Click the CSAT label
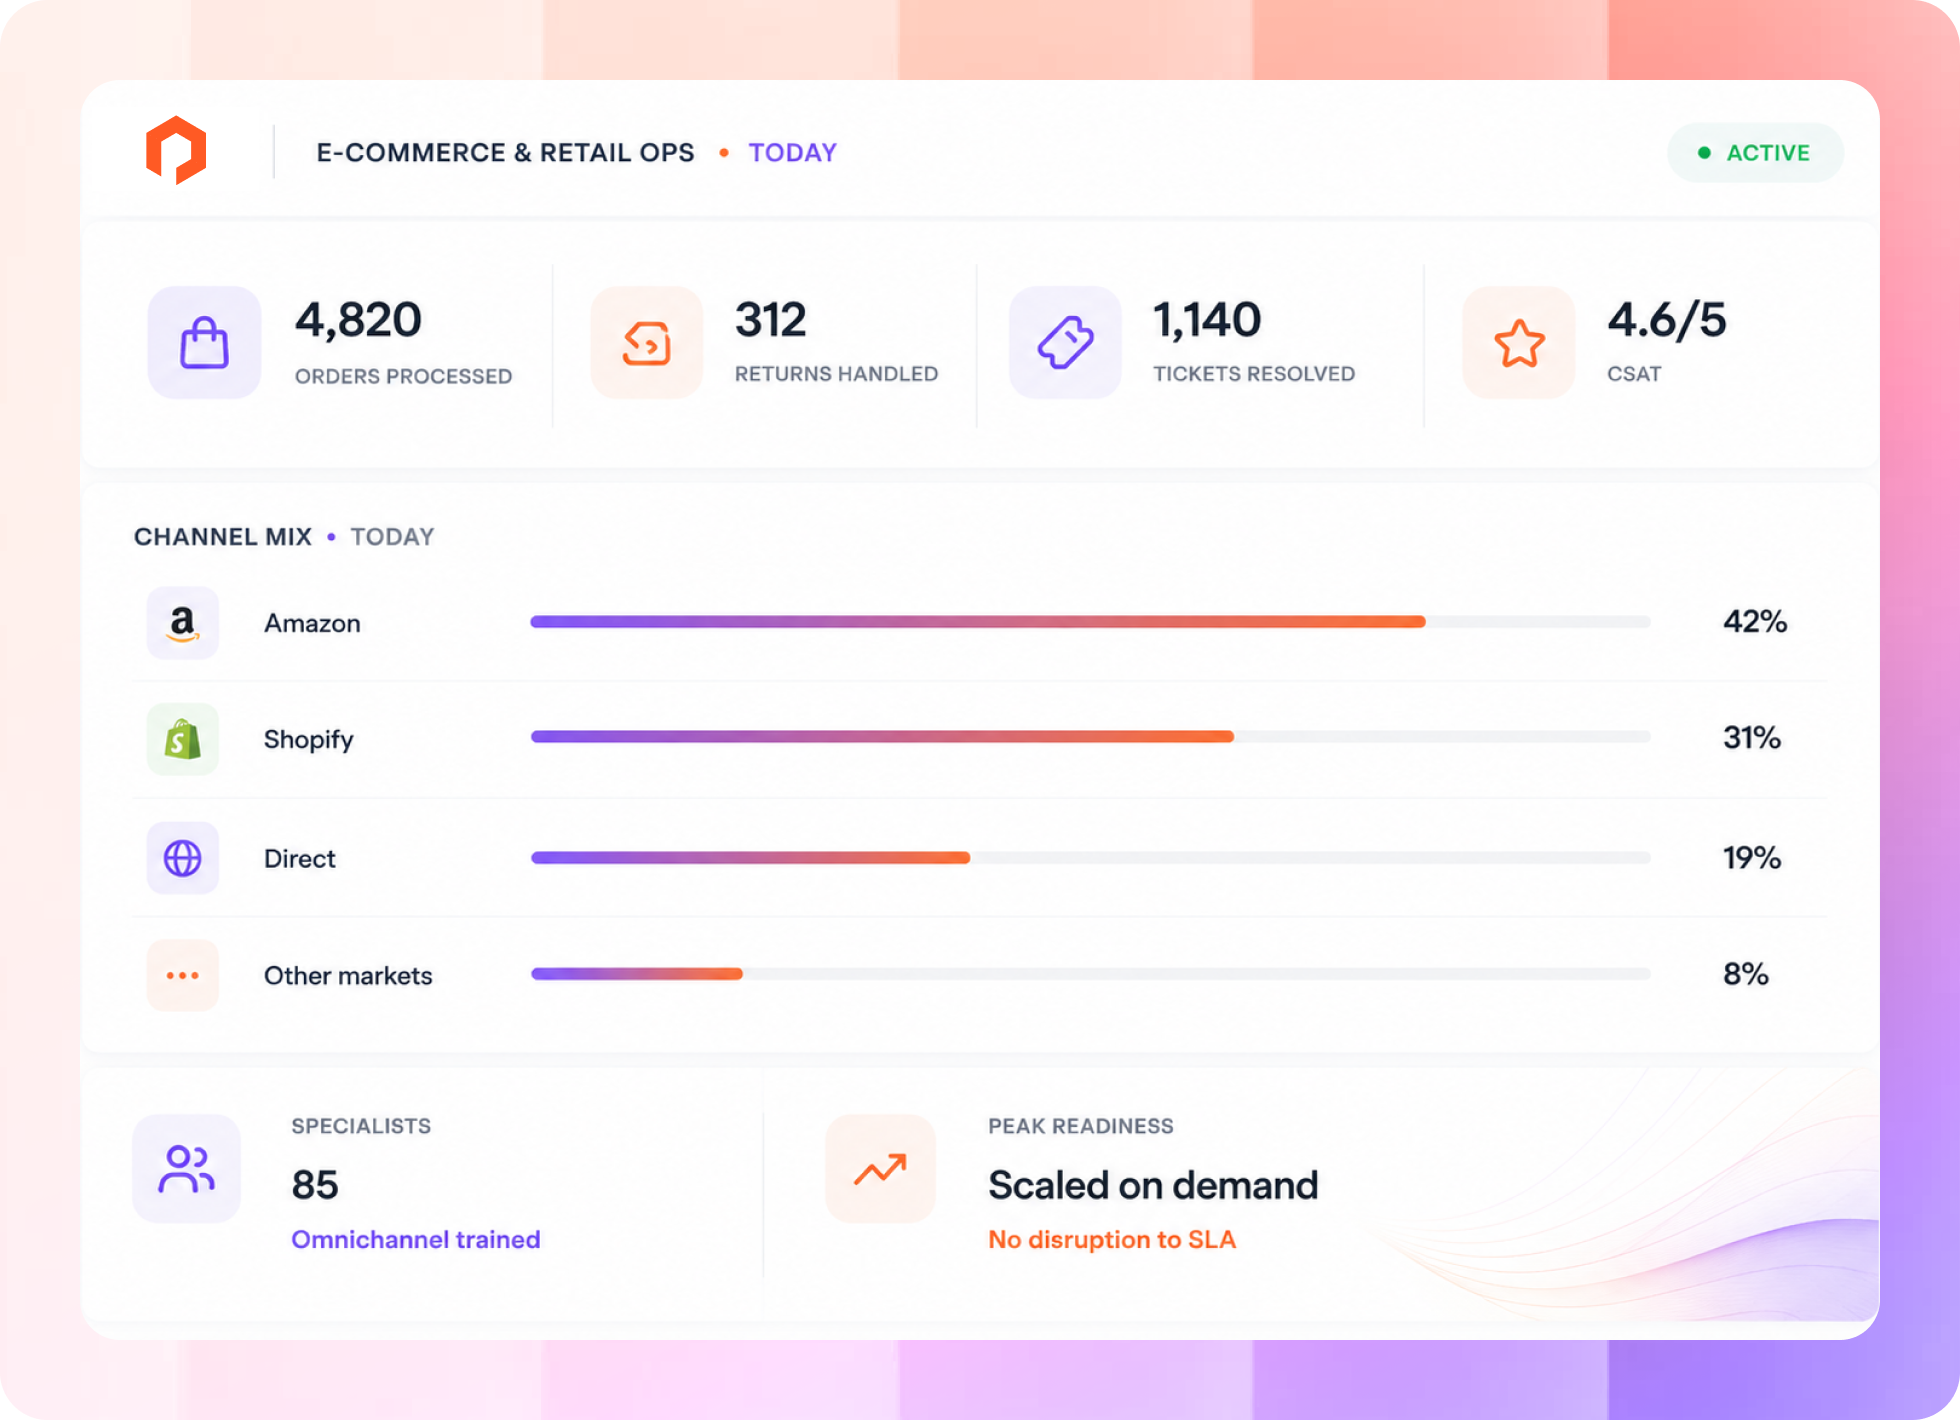This screenshot has height=1420, width=1960. (x=1634, y=374)
